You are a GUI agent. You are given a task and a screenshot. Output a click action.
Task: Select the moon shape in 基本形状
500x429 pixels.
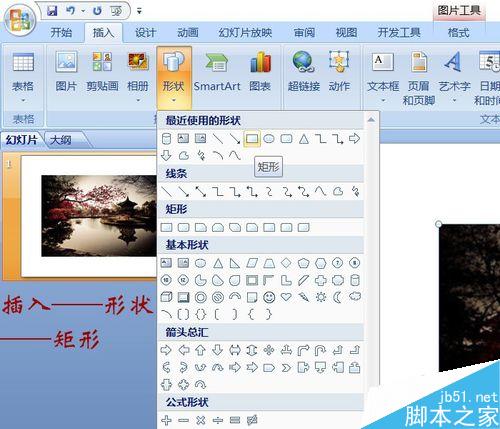pos(337,297)
